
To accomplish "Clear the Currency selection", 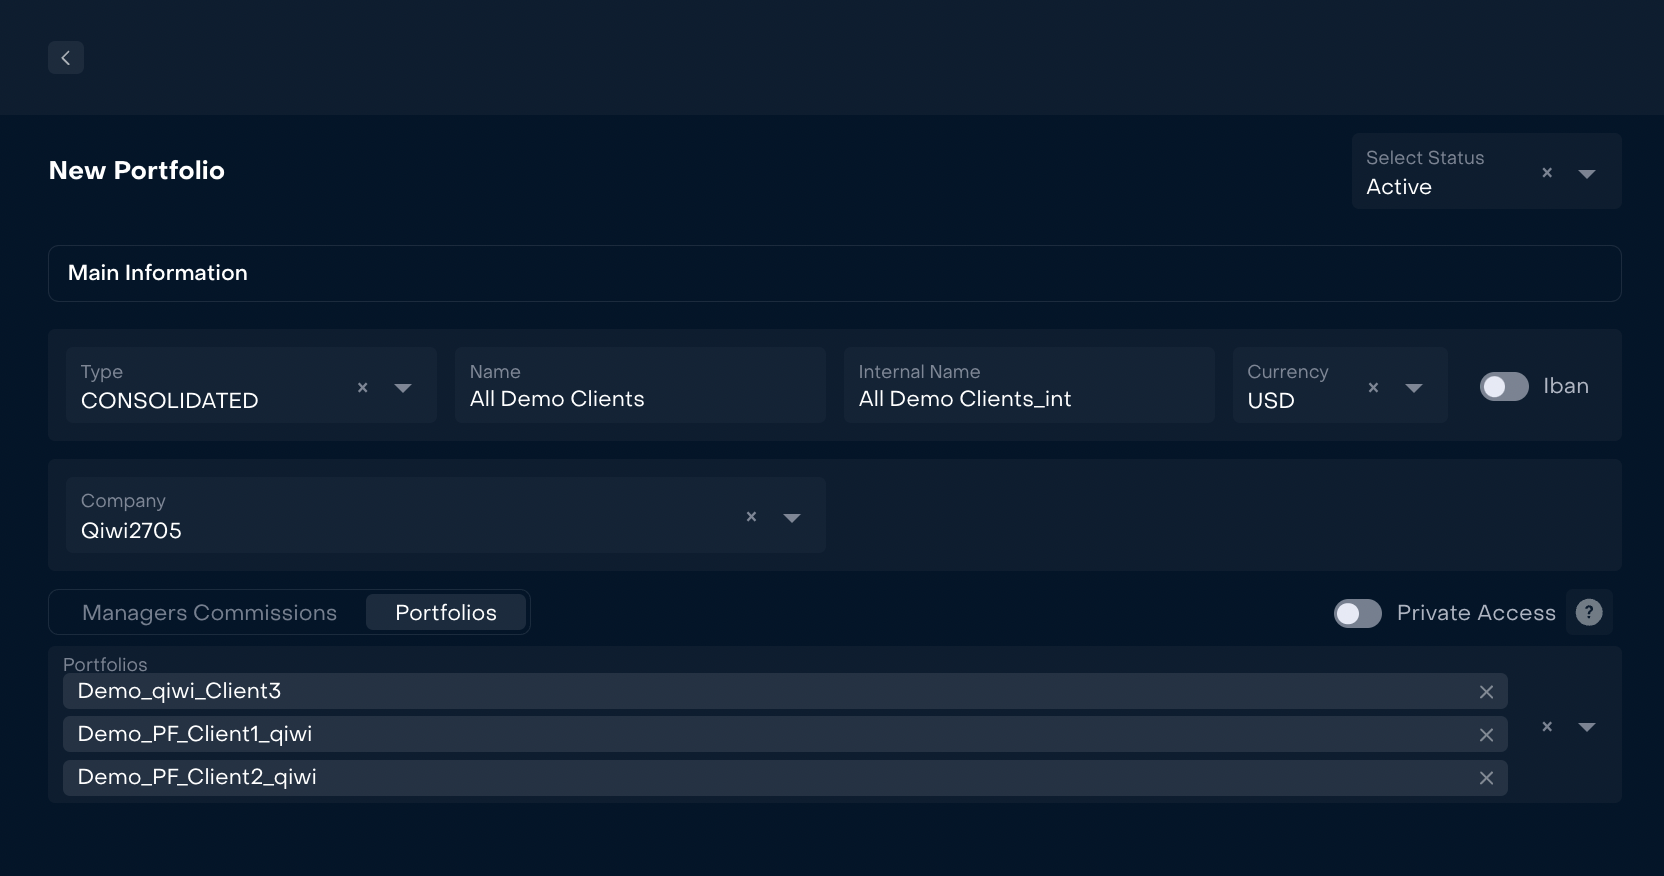I will tap(1373, 387).
